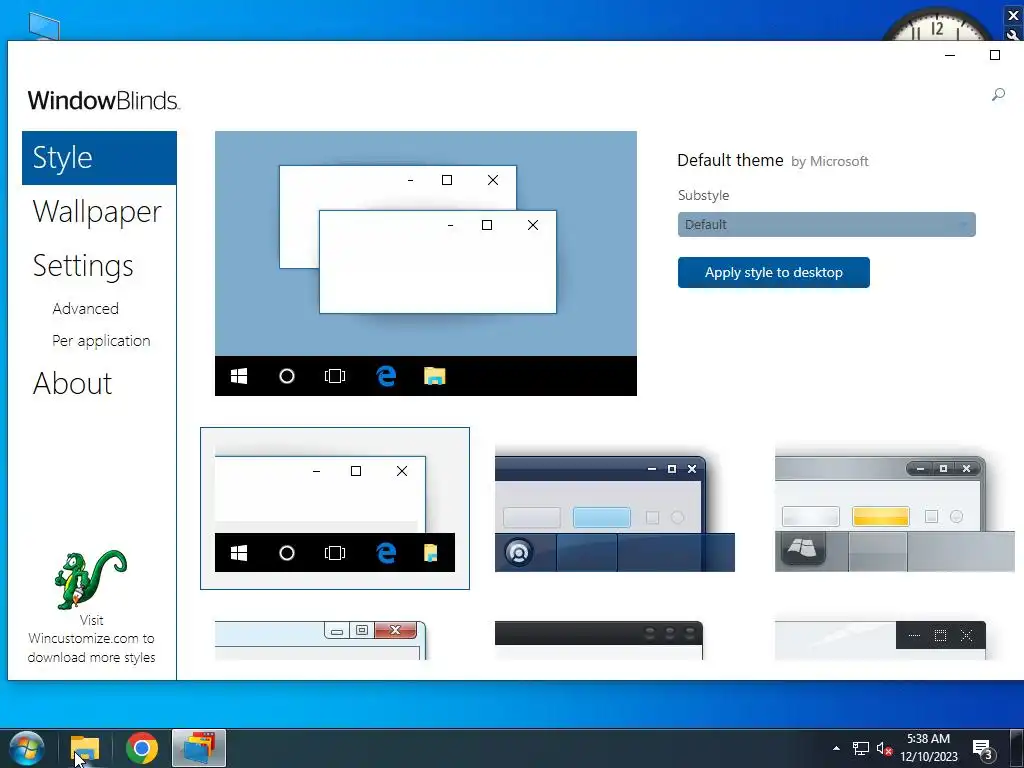Switch to the Wallpaper section
Image resolution: width=1024 pixels, height=768 pixels.
coord(97,212)
